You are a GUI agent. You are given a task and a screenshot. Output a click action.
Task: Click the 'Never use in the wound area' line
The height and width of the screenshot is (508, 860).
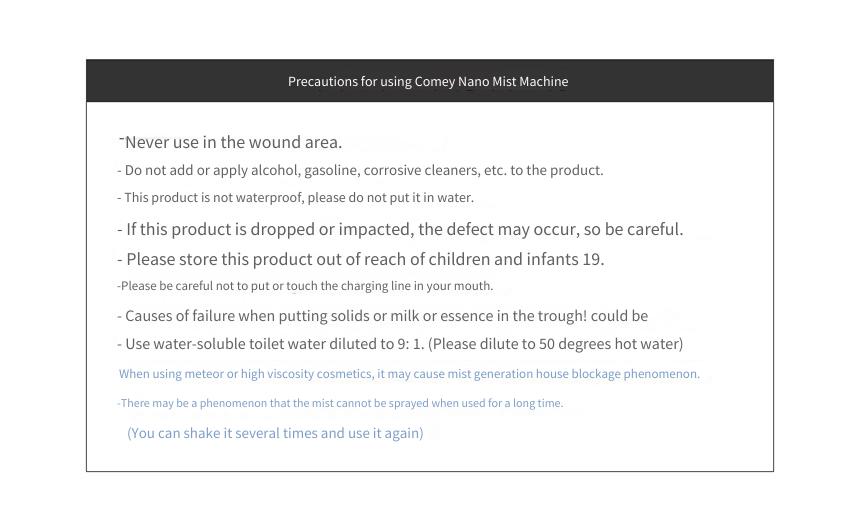[231, 142]
